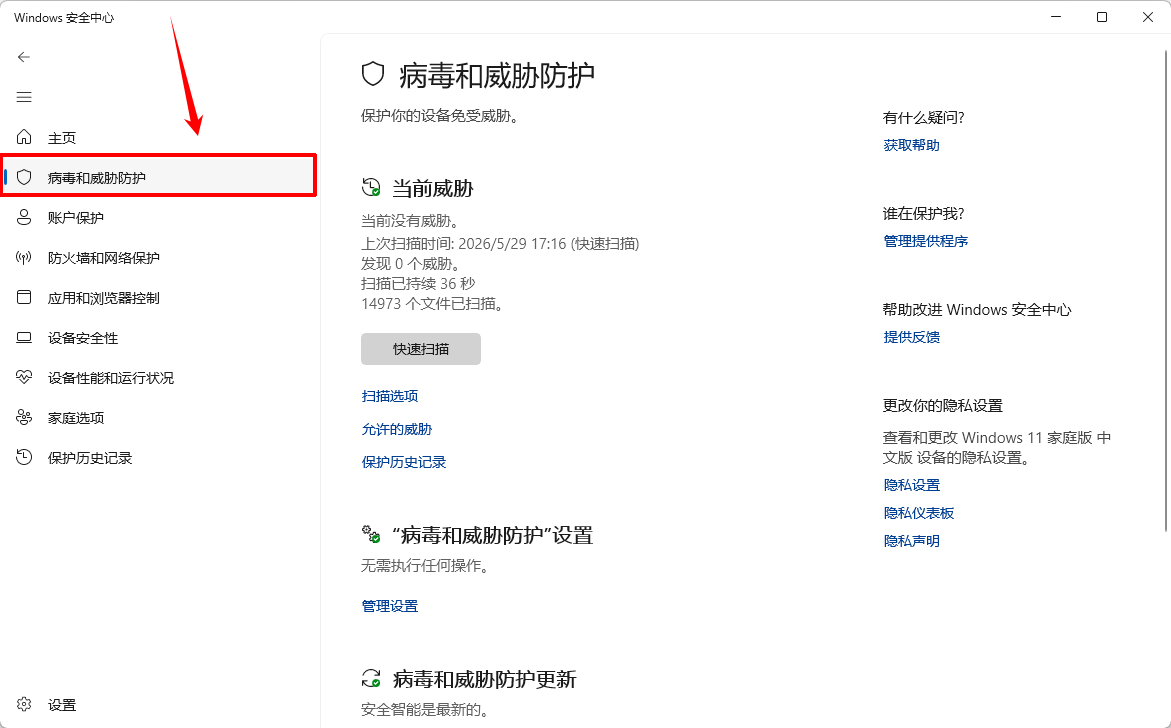1171x728 pixels.
Task: Go to 应用和浏览器控制
Action: pyautogui.click(x=104, y=298)
